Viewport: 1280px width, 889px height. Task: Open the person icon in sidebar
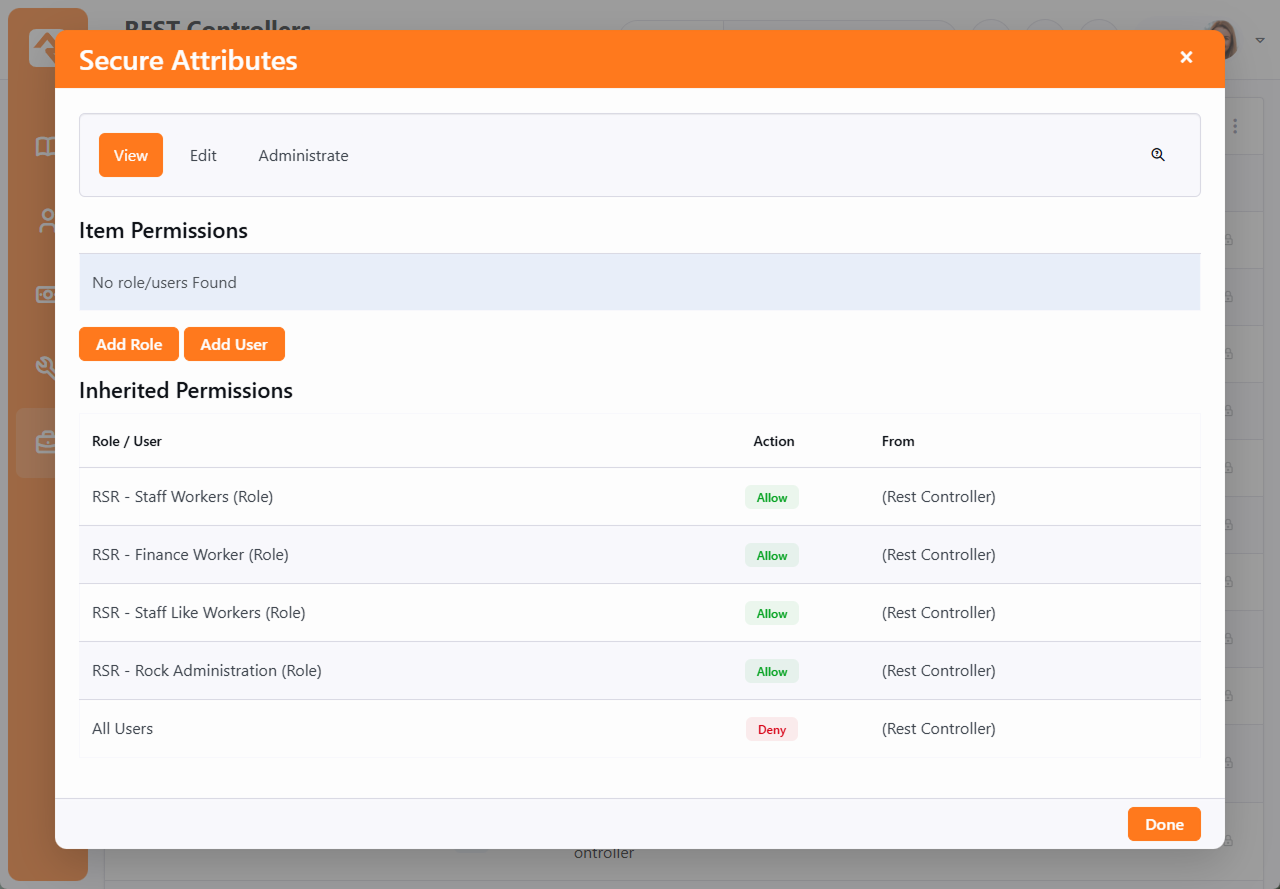click(45, 221)
